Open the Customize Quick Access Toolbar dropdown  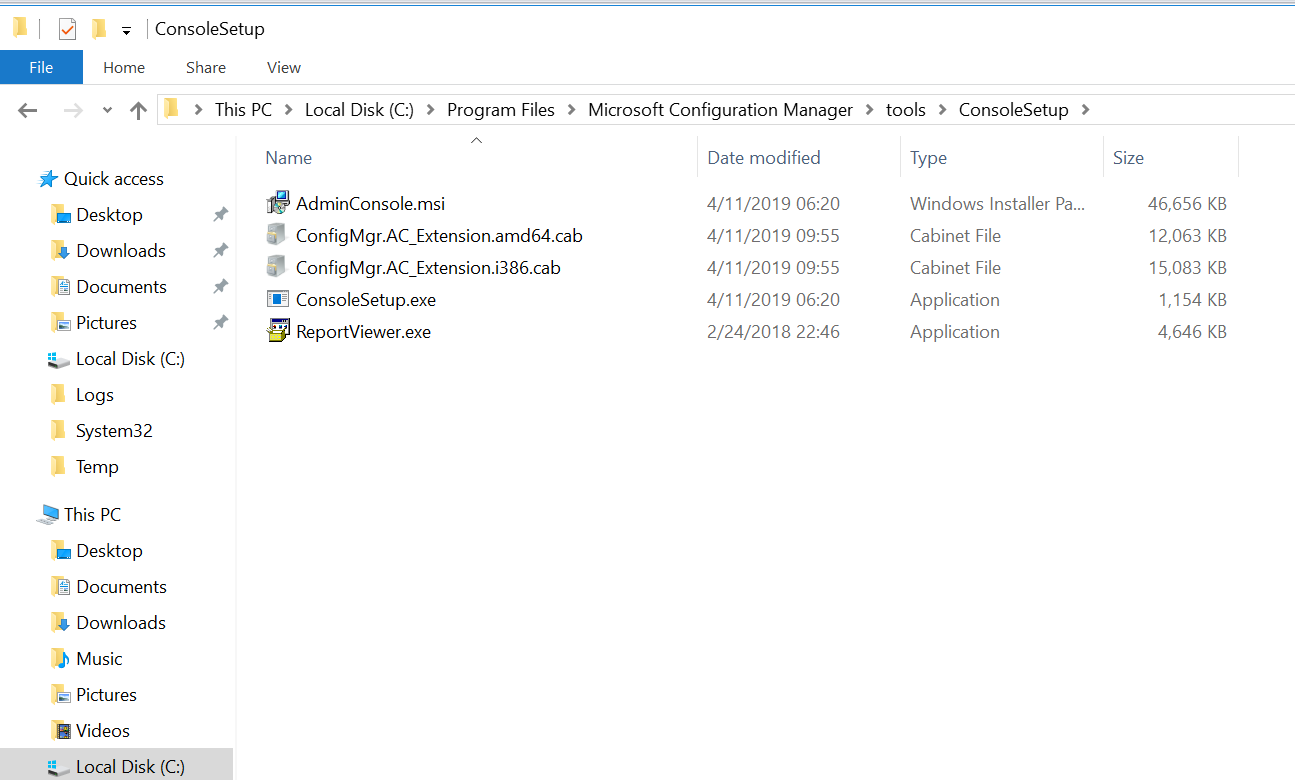click(x=126, y=30)
